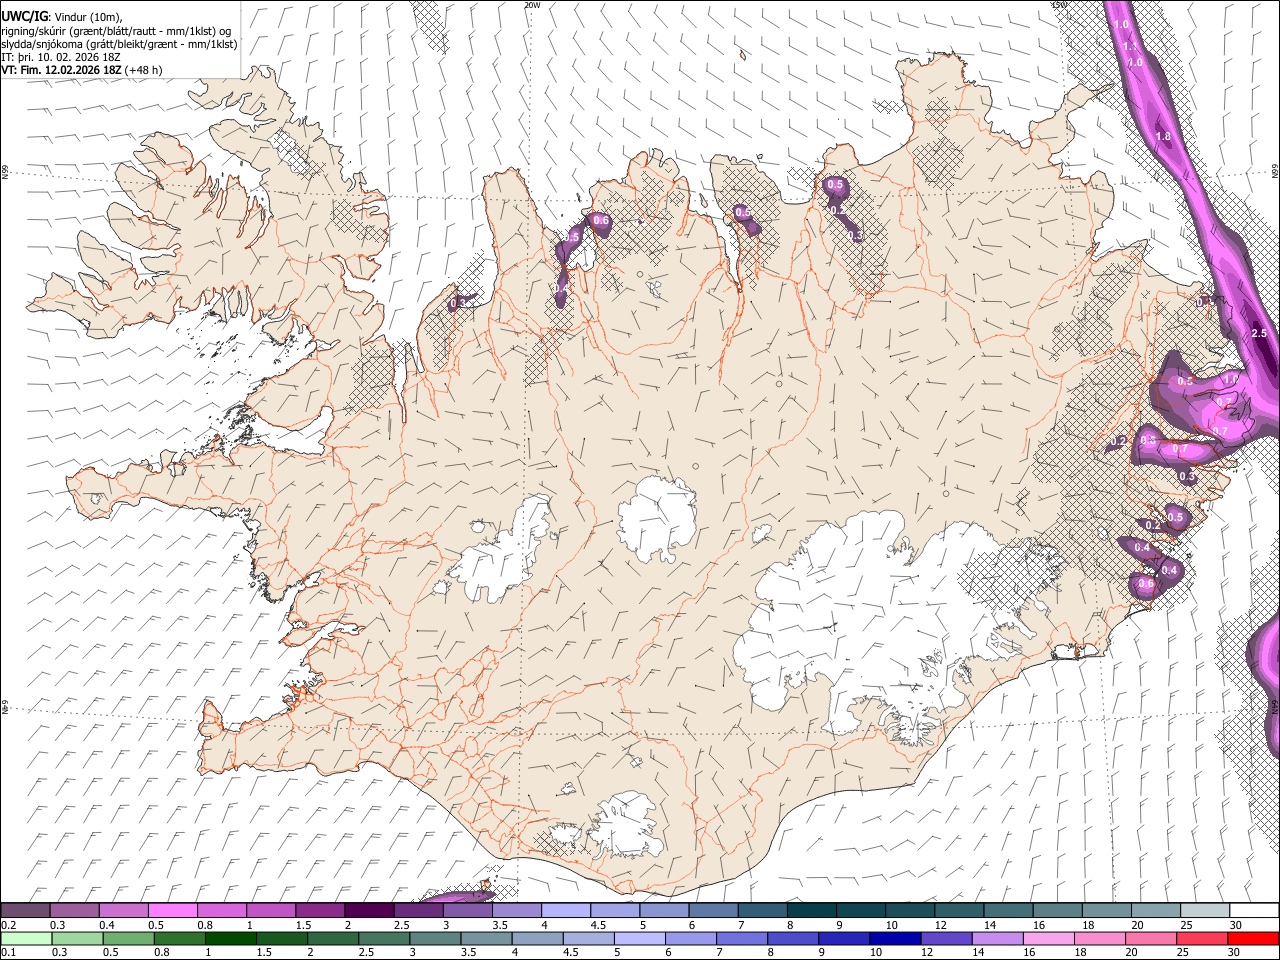Viewport: 1280px width, 960px height.
Task: Click the '(+48 h)' forecast offset
Action: (144, 70)
